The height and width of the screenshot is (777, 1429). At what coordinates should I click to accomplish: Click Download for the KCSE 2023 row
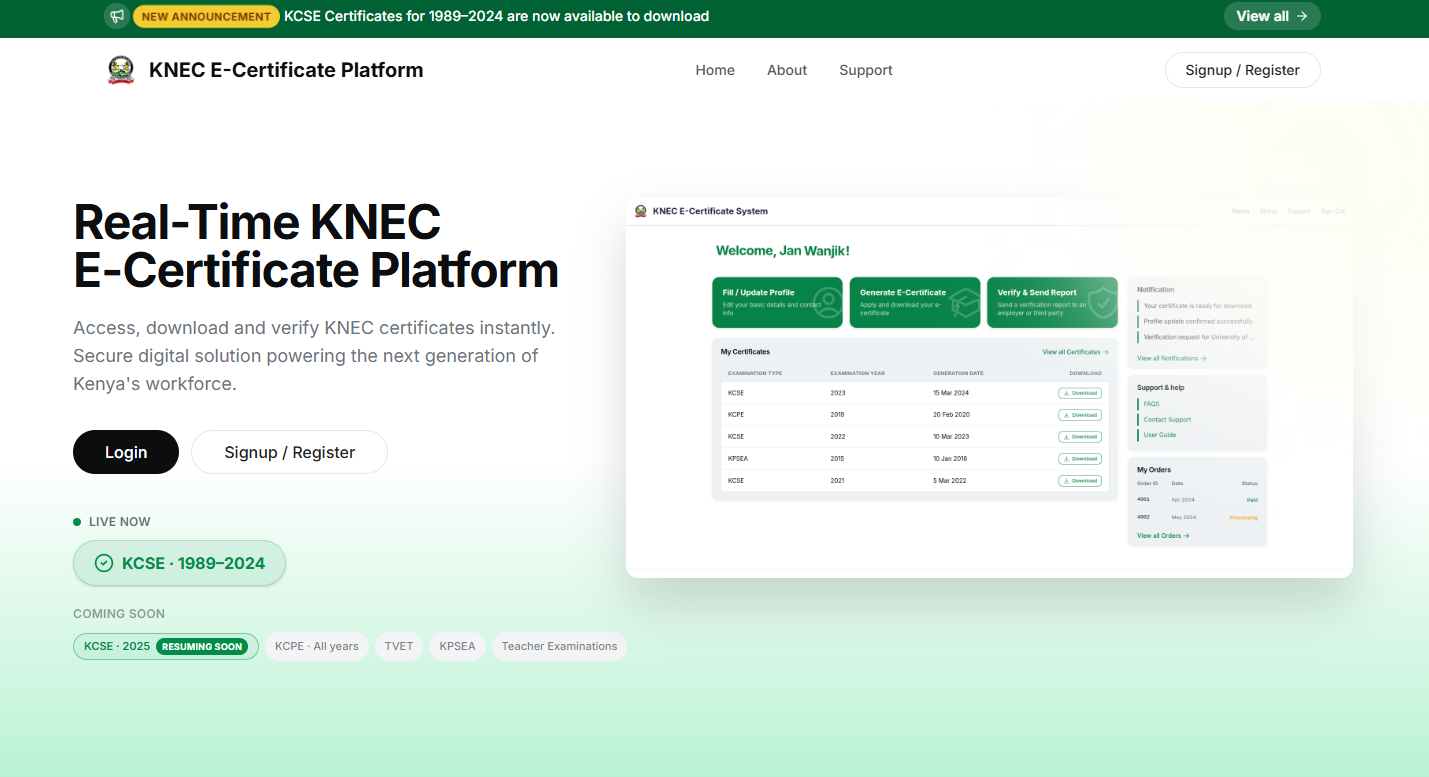[1080, 393]
